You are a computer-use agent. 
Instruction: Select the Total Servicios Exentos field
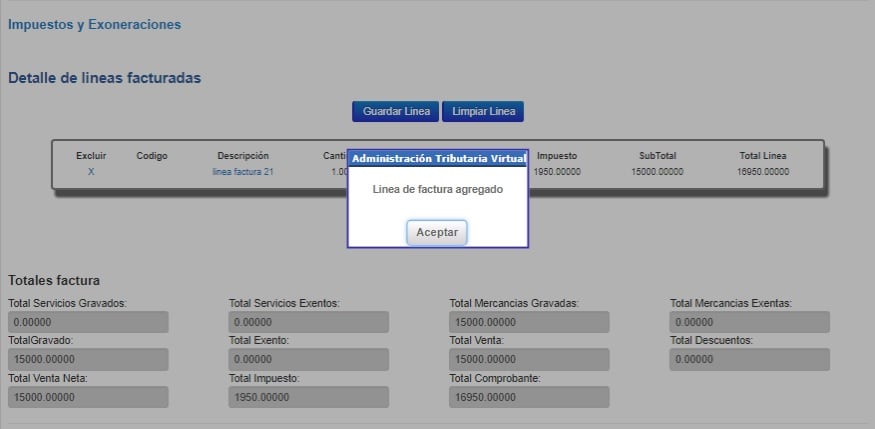pos(308,322)
